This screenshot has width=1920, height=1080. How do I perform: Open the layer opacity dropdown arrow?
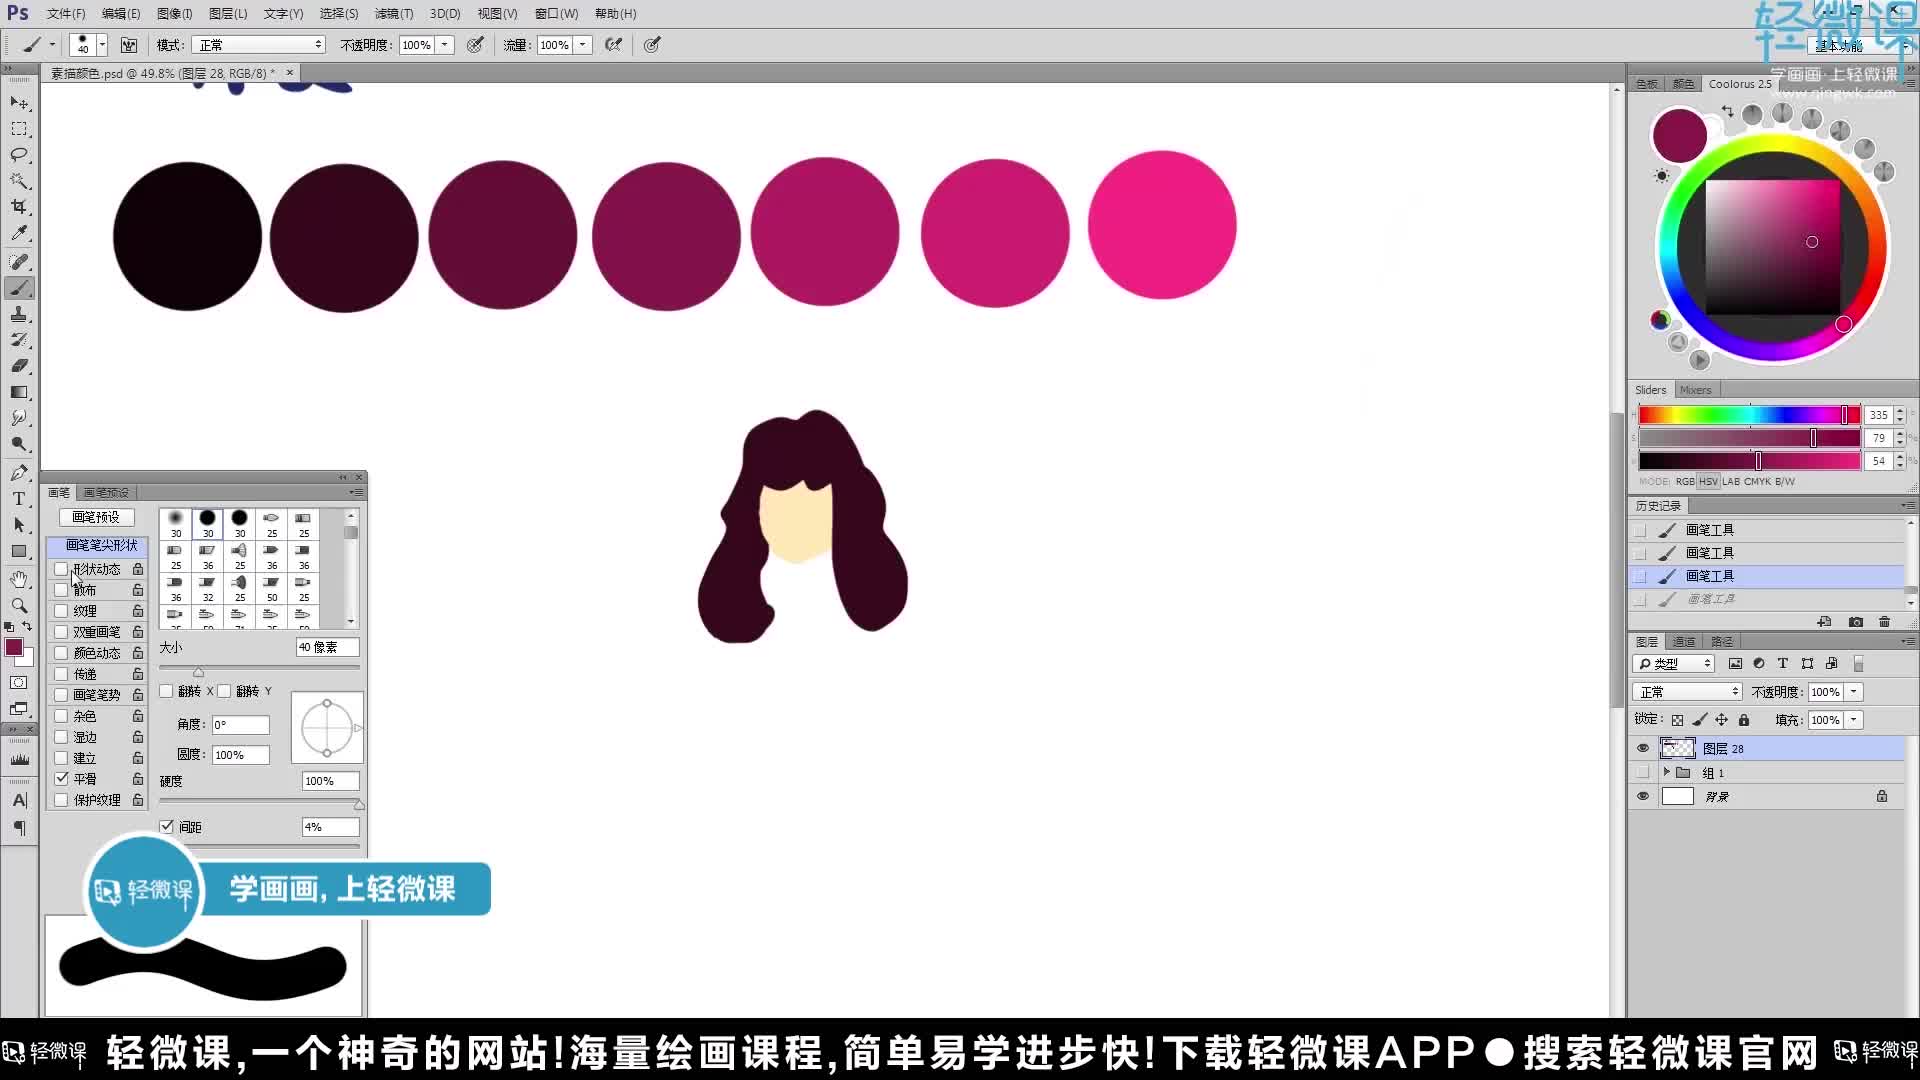pyautogui.click(x=1853, y=692)
